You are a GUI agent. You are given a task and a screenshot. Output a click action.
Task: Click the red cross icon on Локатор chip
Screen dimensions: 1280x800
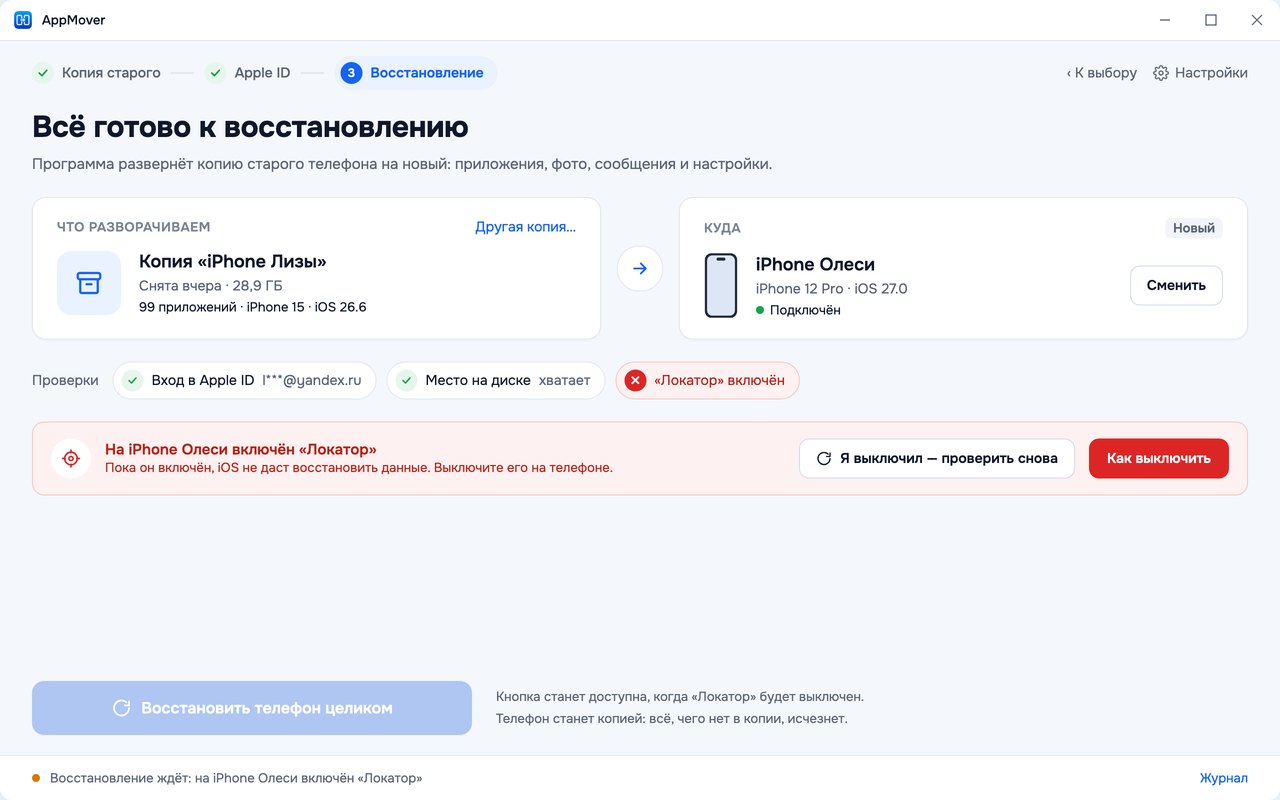coord(634,380)
